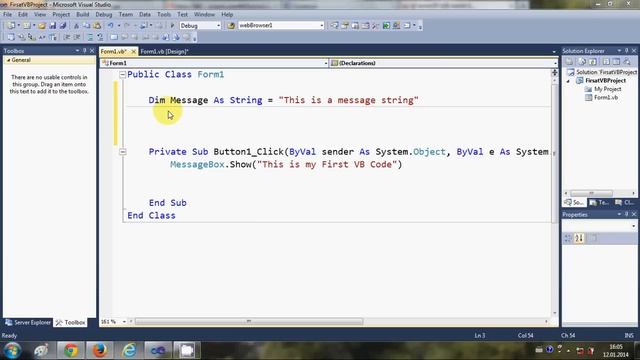640x360 pixels.
Task: Click Solution Explorer horizontal scrollbar thumb
Action: pyautogui.click(x=591, y=193)
